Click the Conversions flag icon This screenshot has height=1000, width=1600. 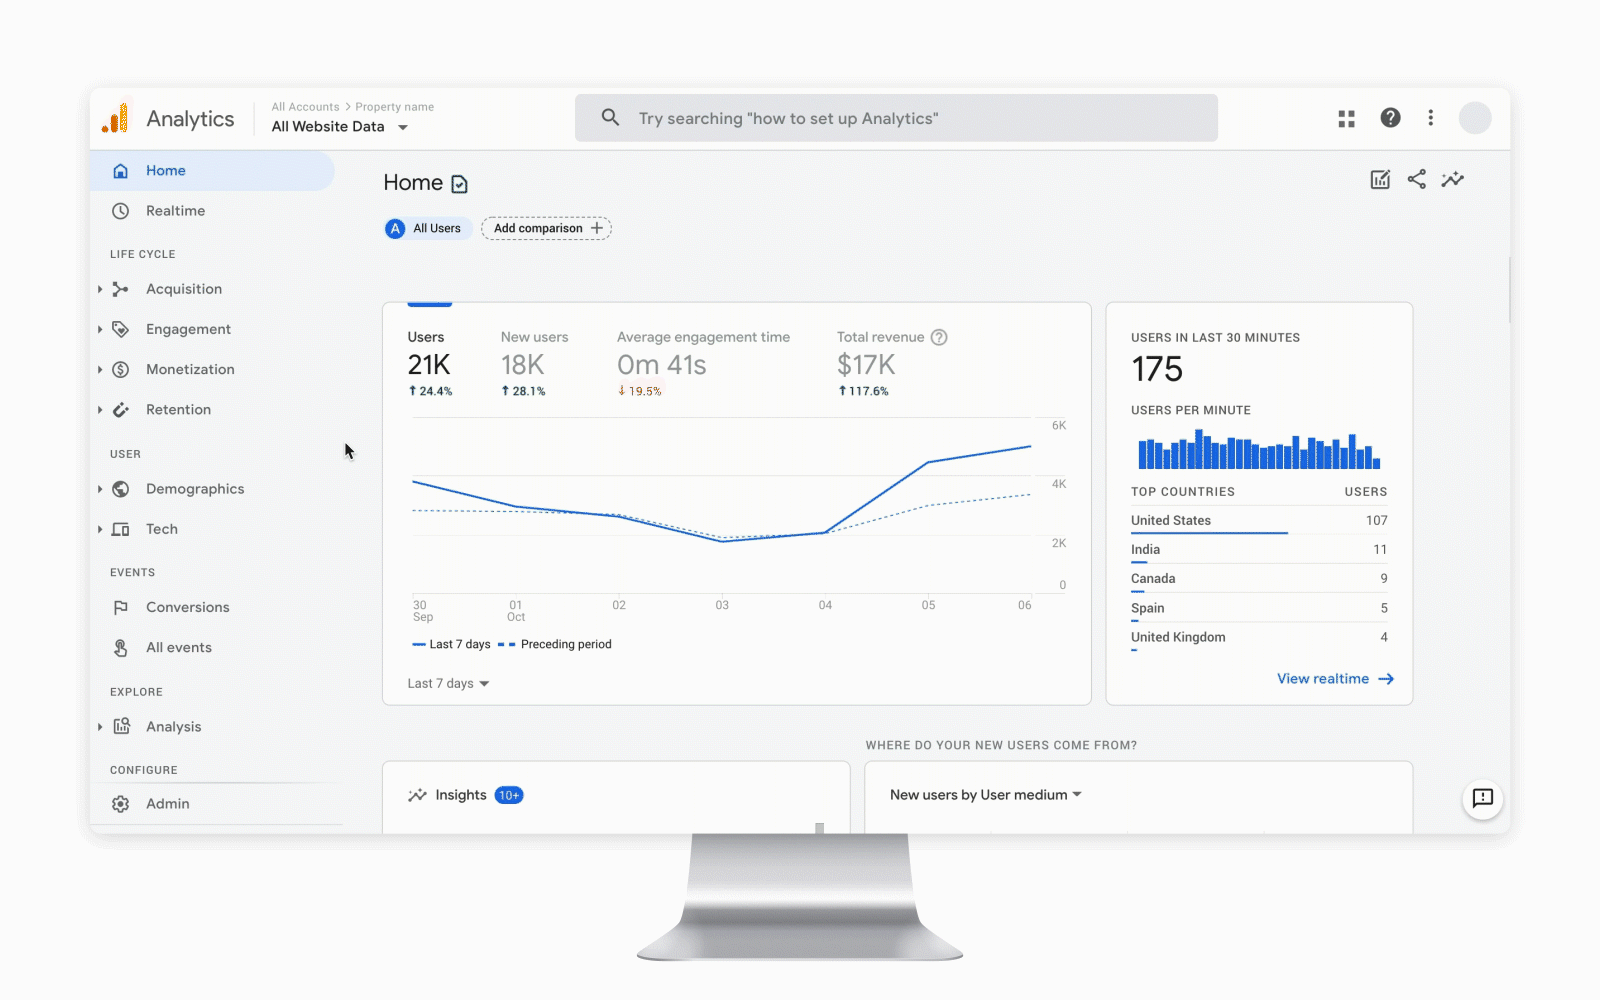(x=121, y=607)
